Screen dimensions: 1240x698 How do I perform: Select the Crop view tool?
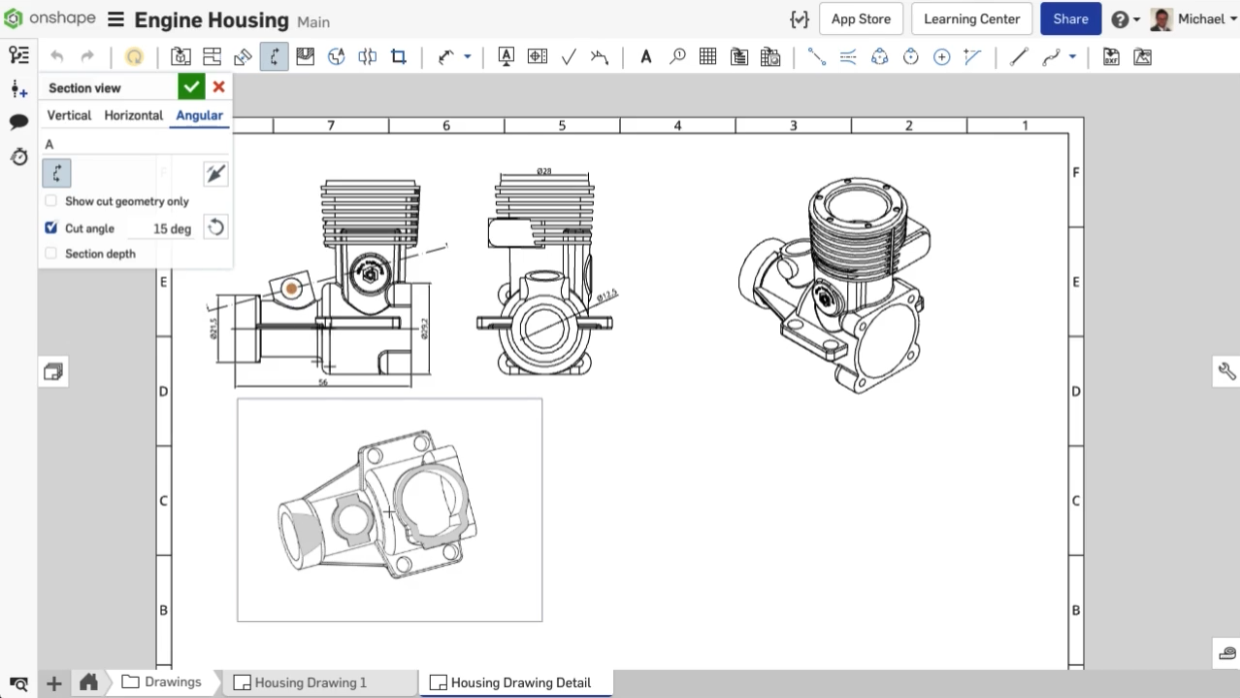click(398, 57)
